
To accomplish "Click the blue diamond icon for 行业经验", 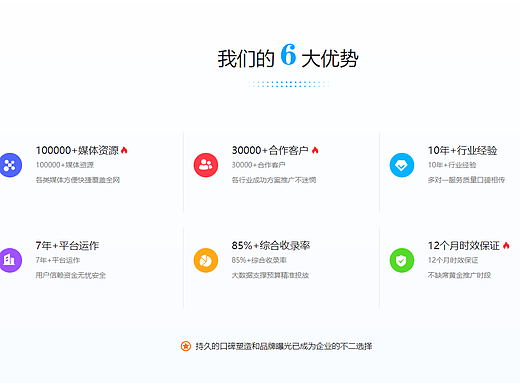I will tap(402, 165).
